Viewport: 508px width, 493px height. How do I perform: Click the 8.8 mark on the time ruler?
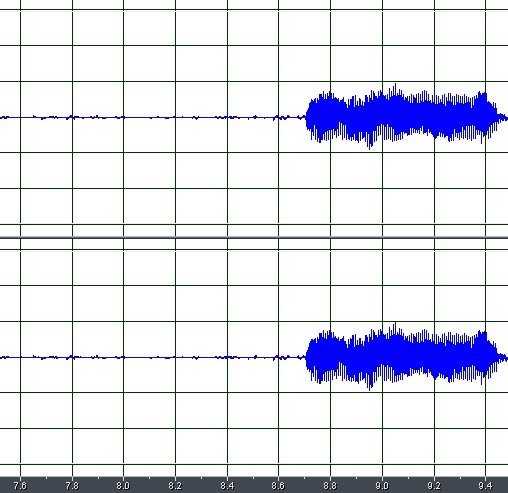pyautogui.click(x=330, y=485)
